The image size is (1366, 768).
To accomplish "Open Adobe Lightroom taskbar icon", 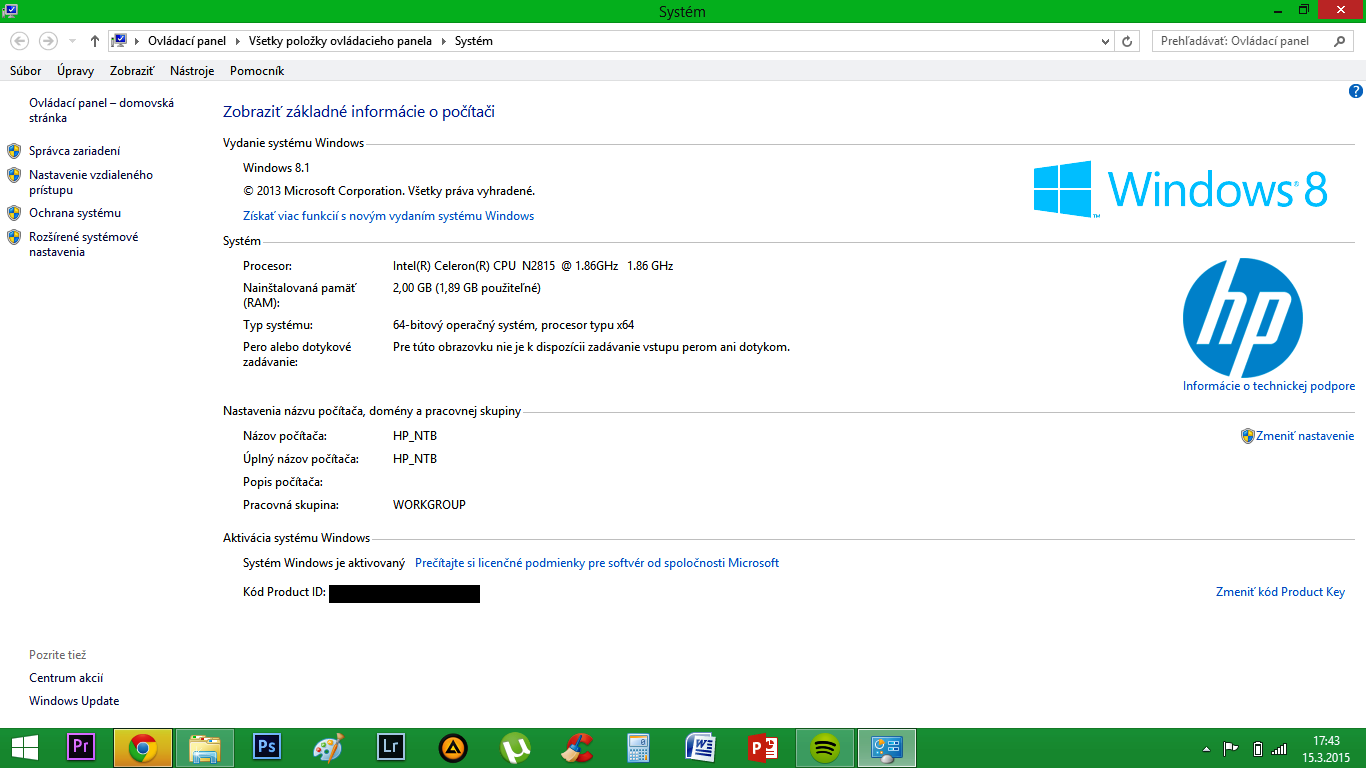I will click(391, 747).
